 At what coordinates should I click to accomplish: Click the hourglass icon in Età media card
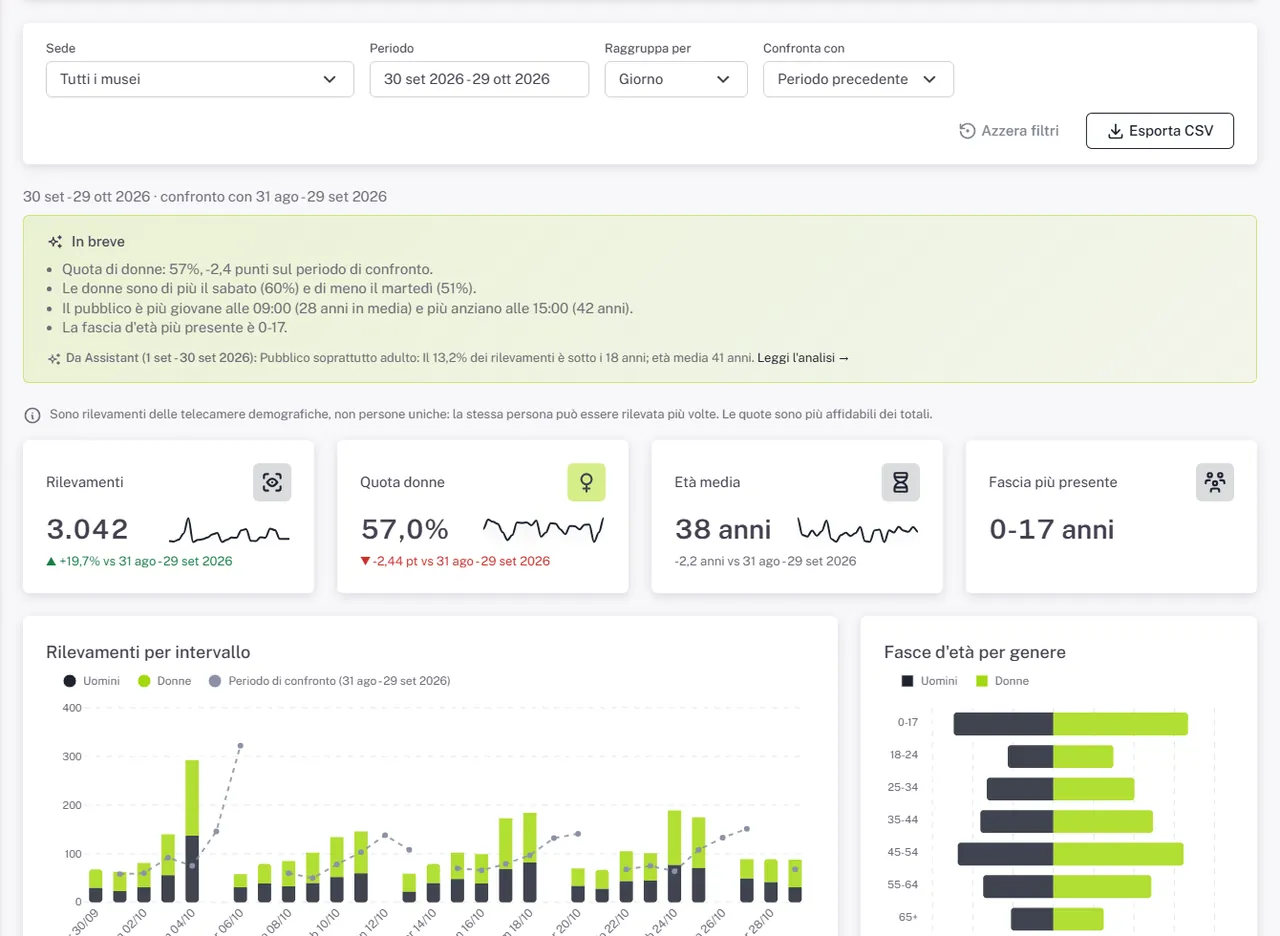[900, 482]
